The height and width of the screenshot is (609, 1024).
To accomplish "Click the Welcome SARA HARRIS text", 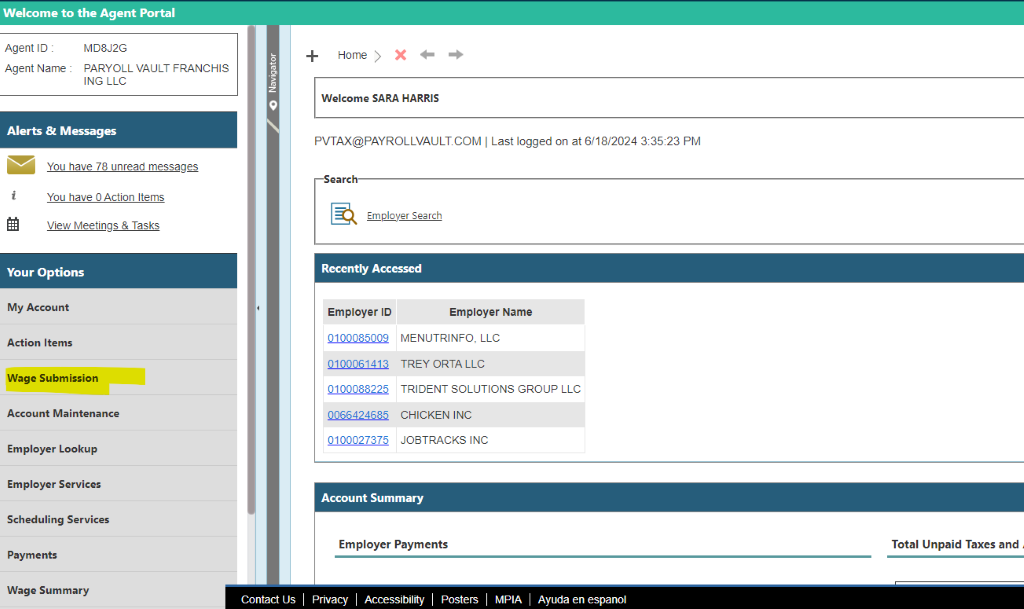I will coord(380,98).
